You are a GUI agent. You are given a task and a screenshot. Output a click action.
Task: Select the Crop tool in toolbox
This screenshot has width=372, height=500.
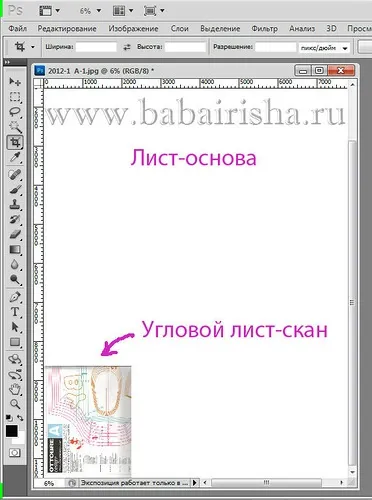coord(15,142)
